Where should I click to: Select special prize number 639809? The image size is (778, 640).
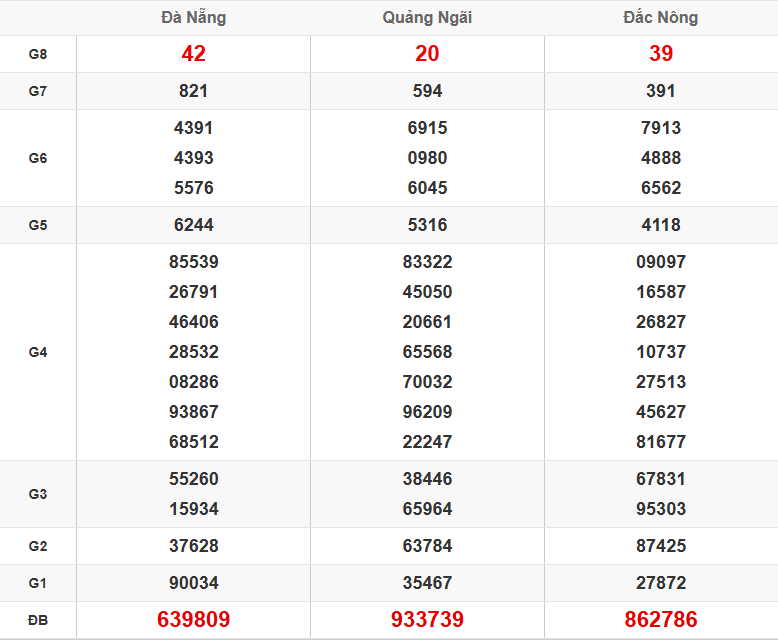coord(193,620)
